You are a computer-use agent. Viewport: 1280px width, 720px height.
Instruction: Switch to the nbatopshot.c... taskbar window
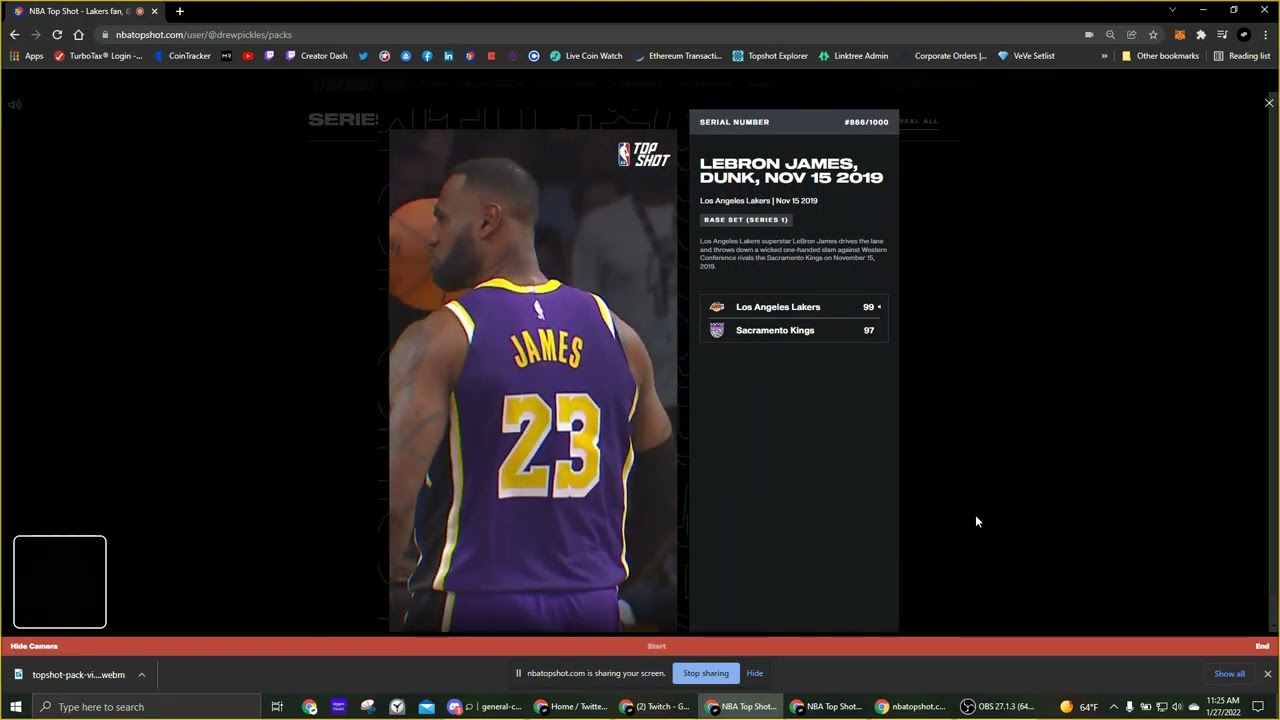911,707
